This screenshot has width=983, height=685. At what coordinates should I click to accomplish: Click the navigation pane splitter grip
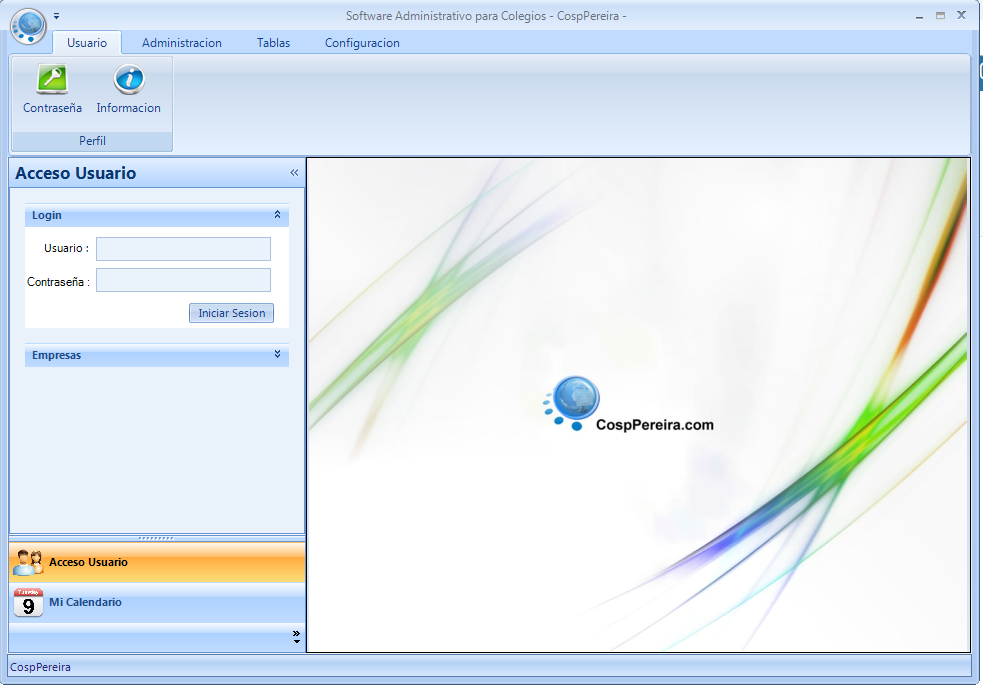[x=156, y=538]
